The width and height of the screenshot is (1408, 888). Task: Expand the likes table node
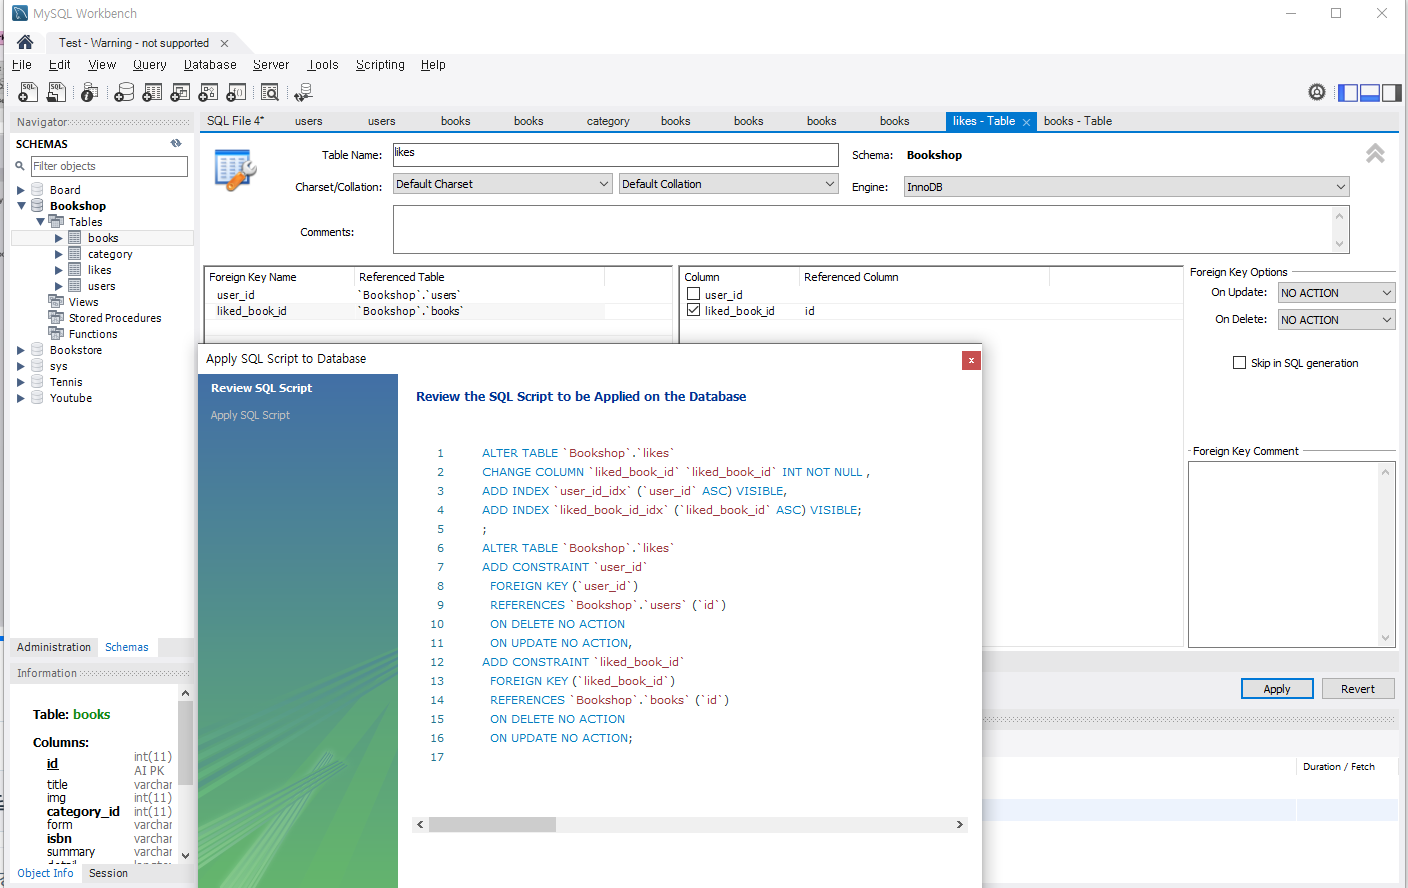point(58,270)
